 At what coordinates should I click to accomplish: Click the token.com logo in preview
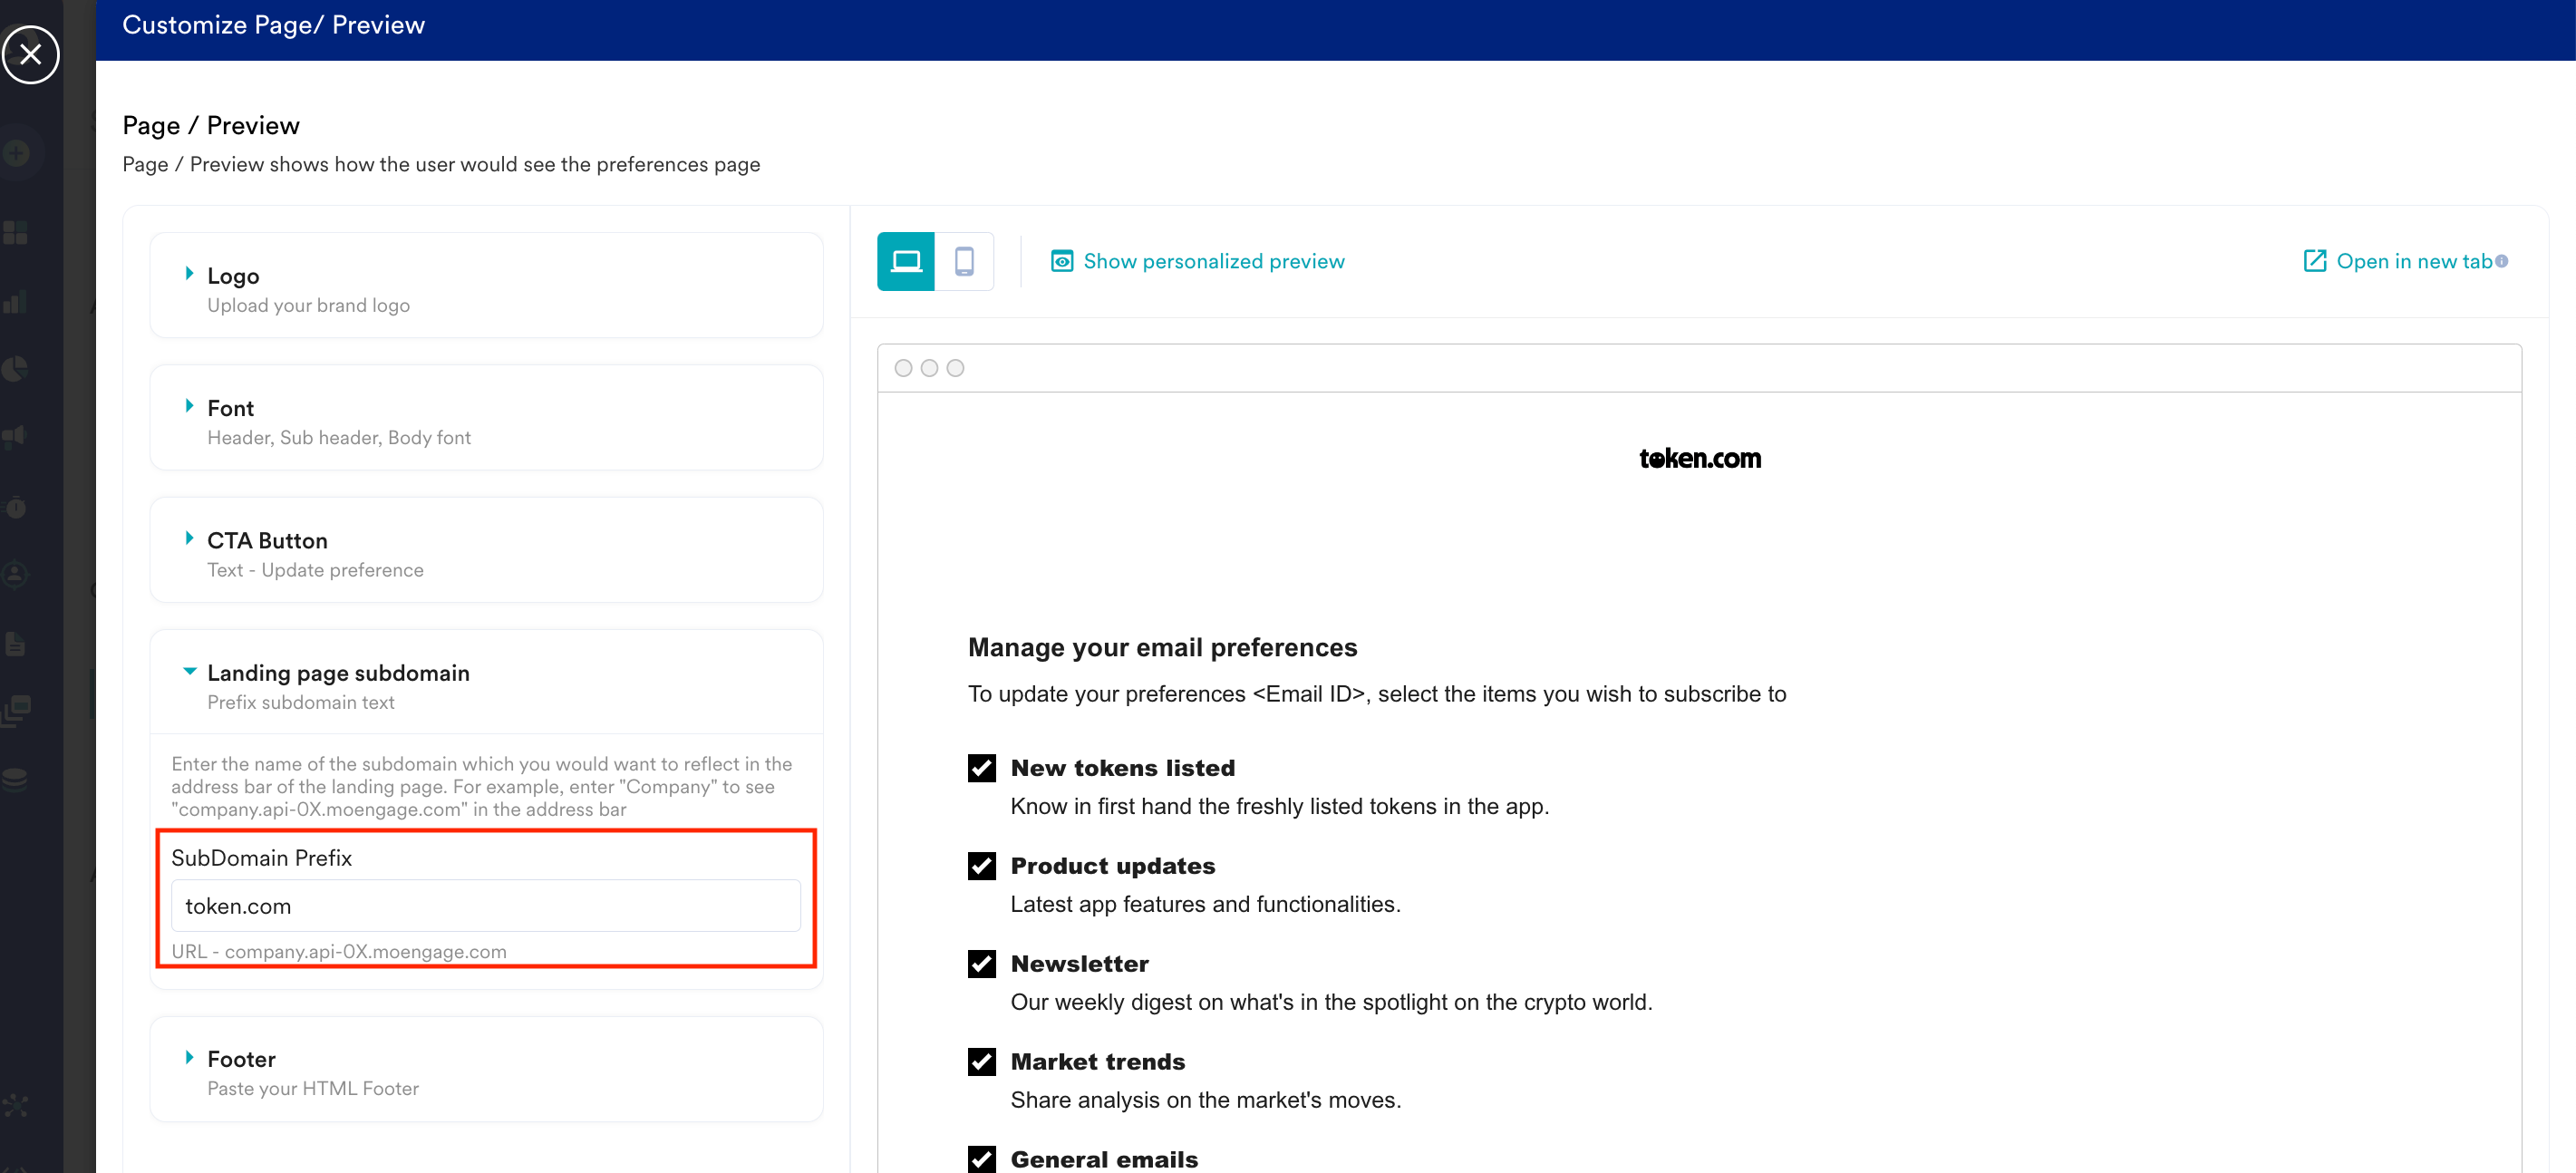(x=1699, y=459)
